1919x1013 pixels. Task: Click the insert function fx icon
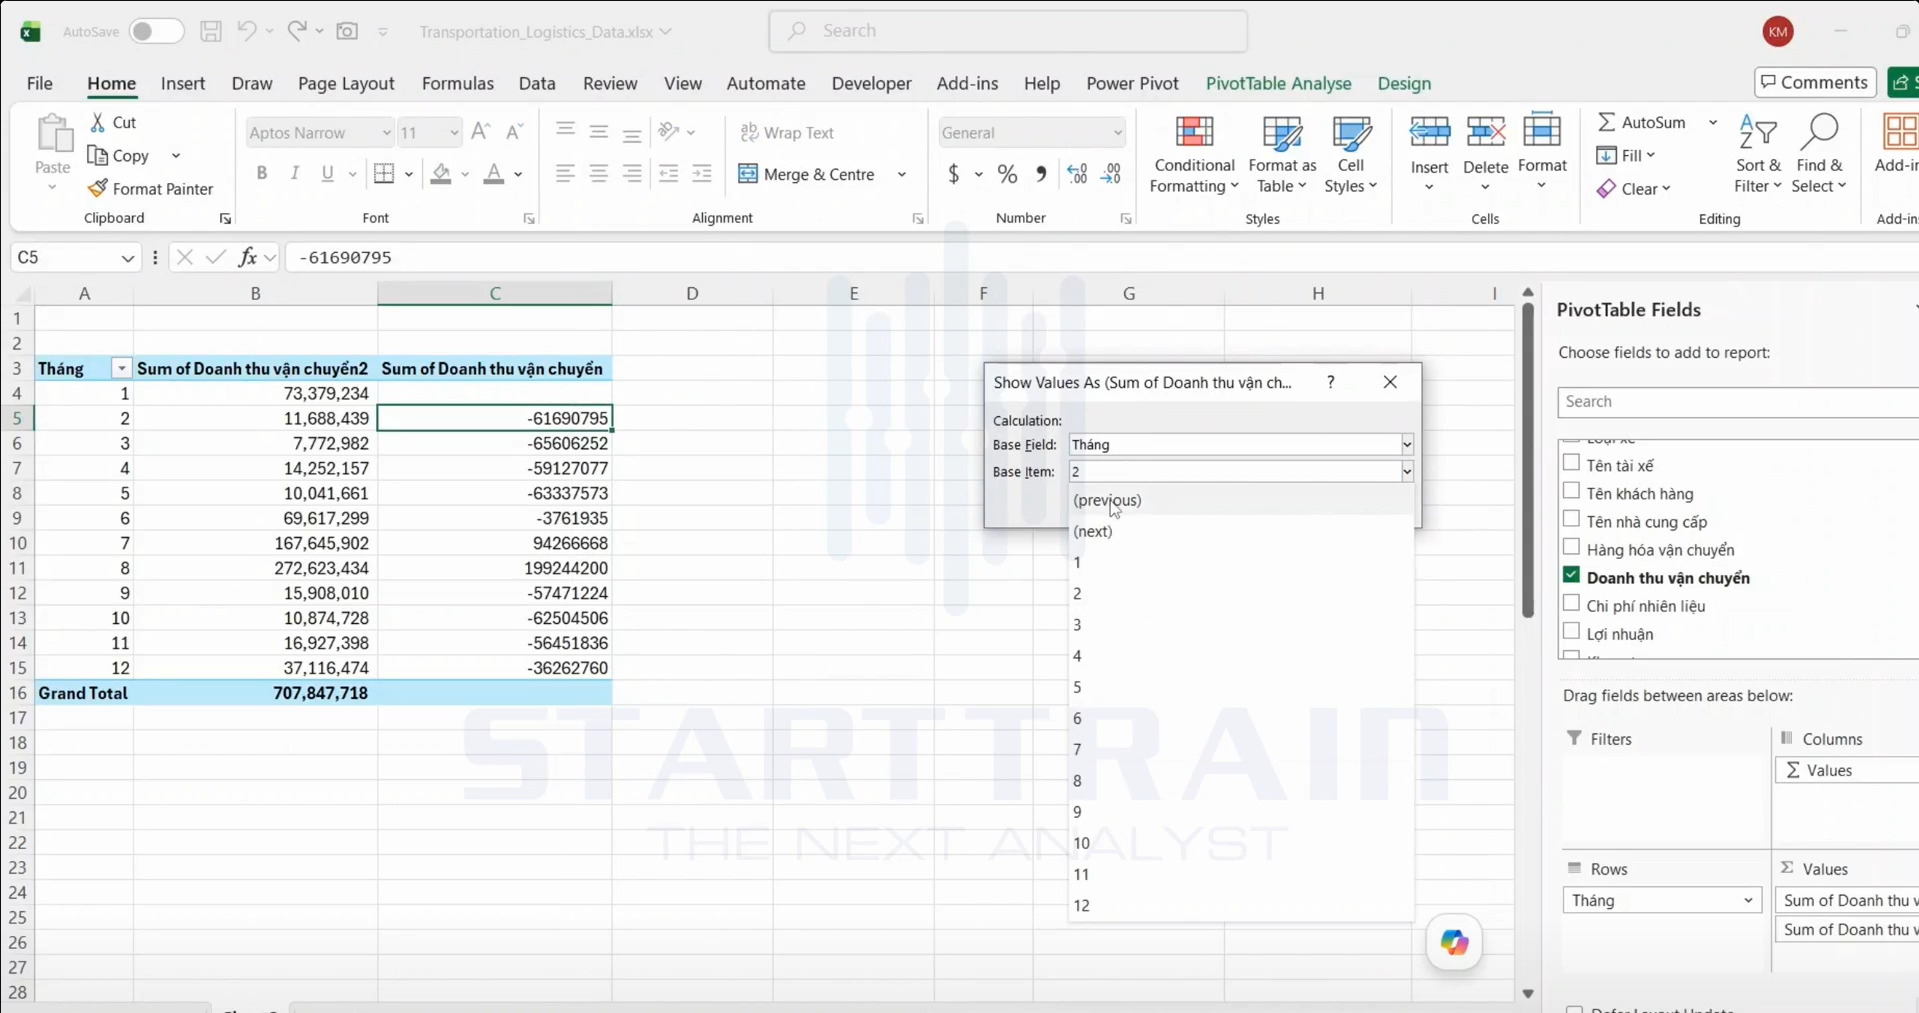pyautogui.click(x=247, y=257)
